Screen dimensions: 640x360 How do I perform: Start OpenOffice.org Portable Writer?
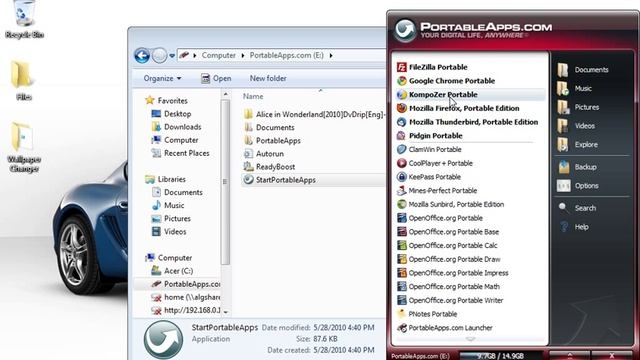[x=450, y=300]
